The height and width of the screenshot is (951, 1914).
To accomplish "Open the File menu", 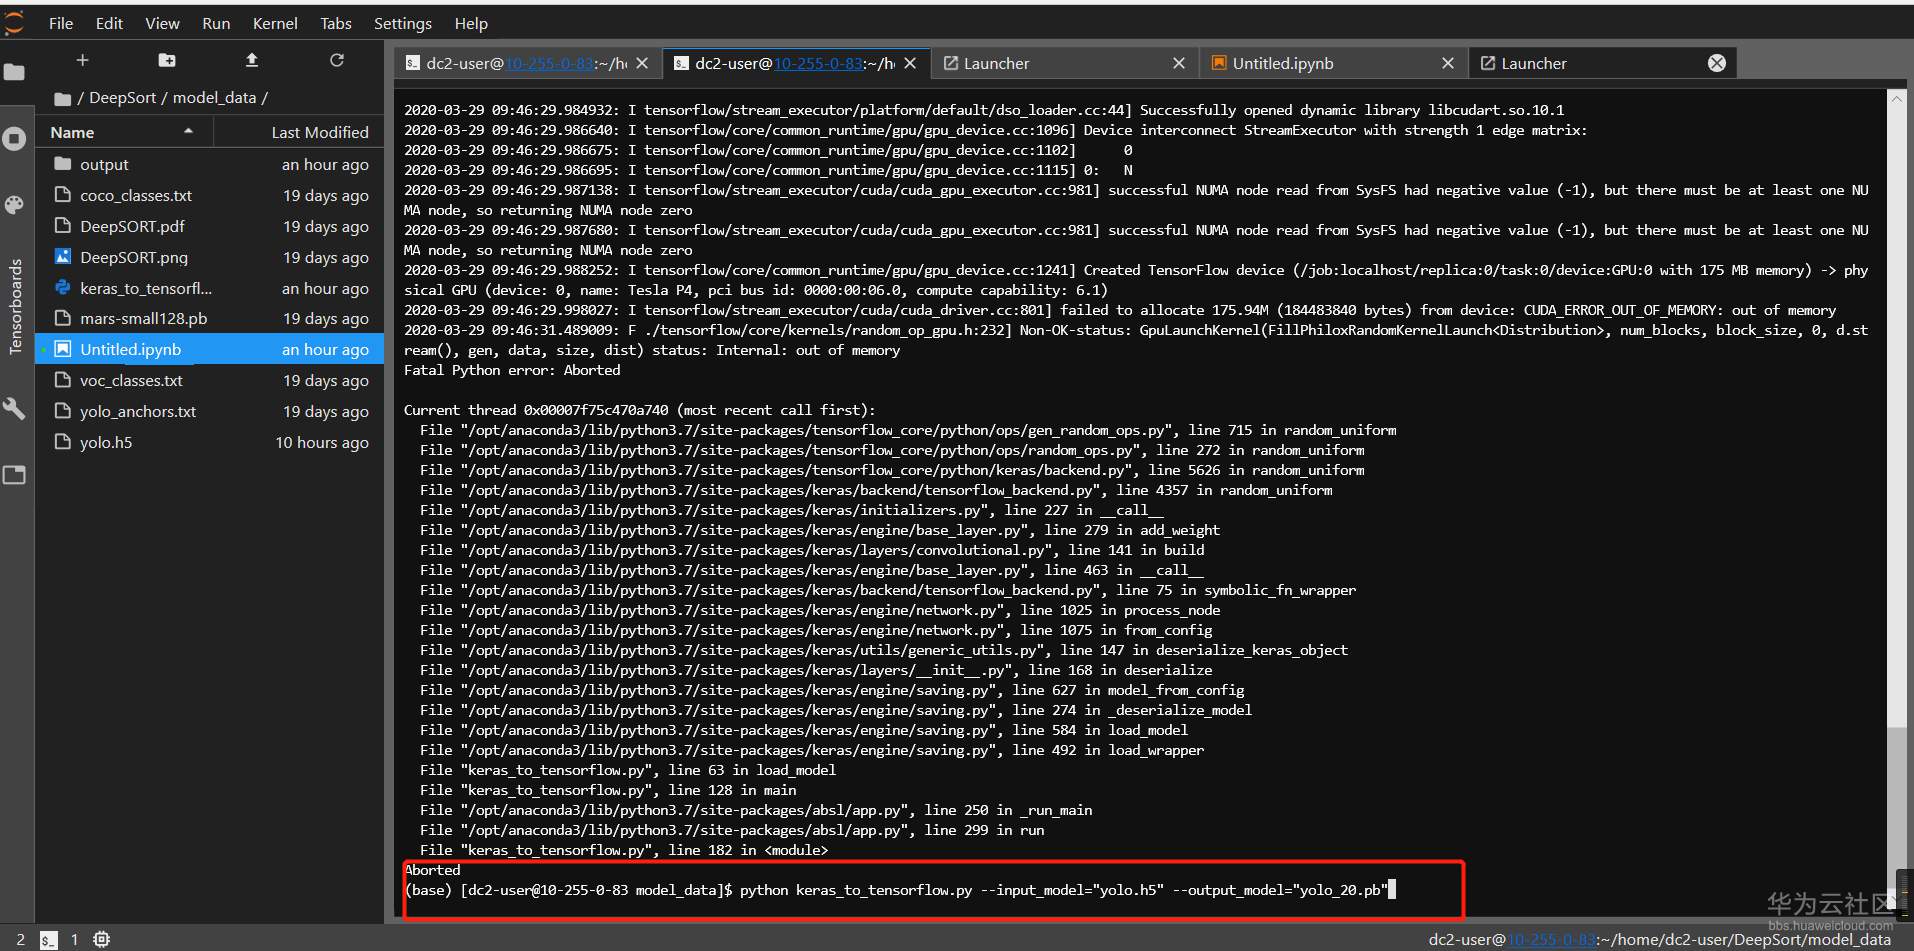I will tap(61, 23).
